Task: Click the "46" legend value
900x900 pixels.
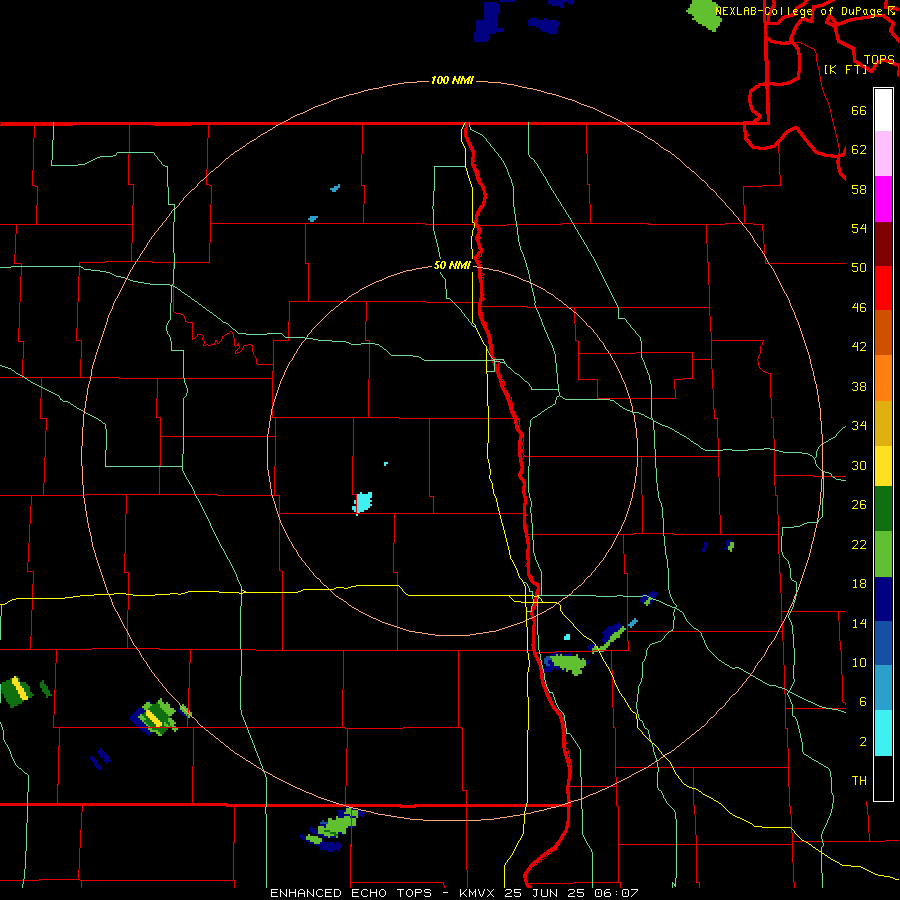Action: click(x=859, y=308)
